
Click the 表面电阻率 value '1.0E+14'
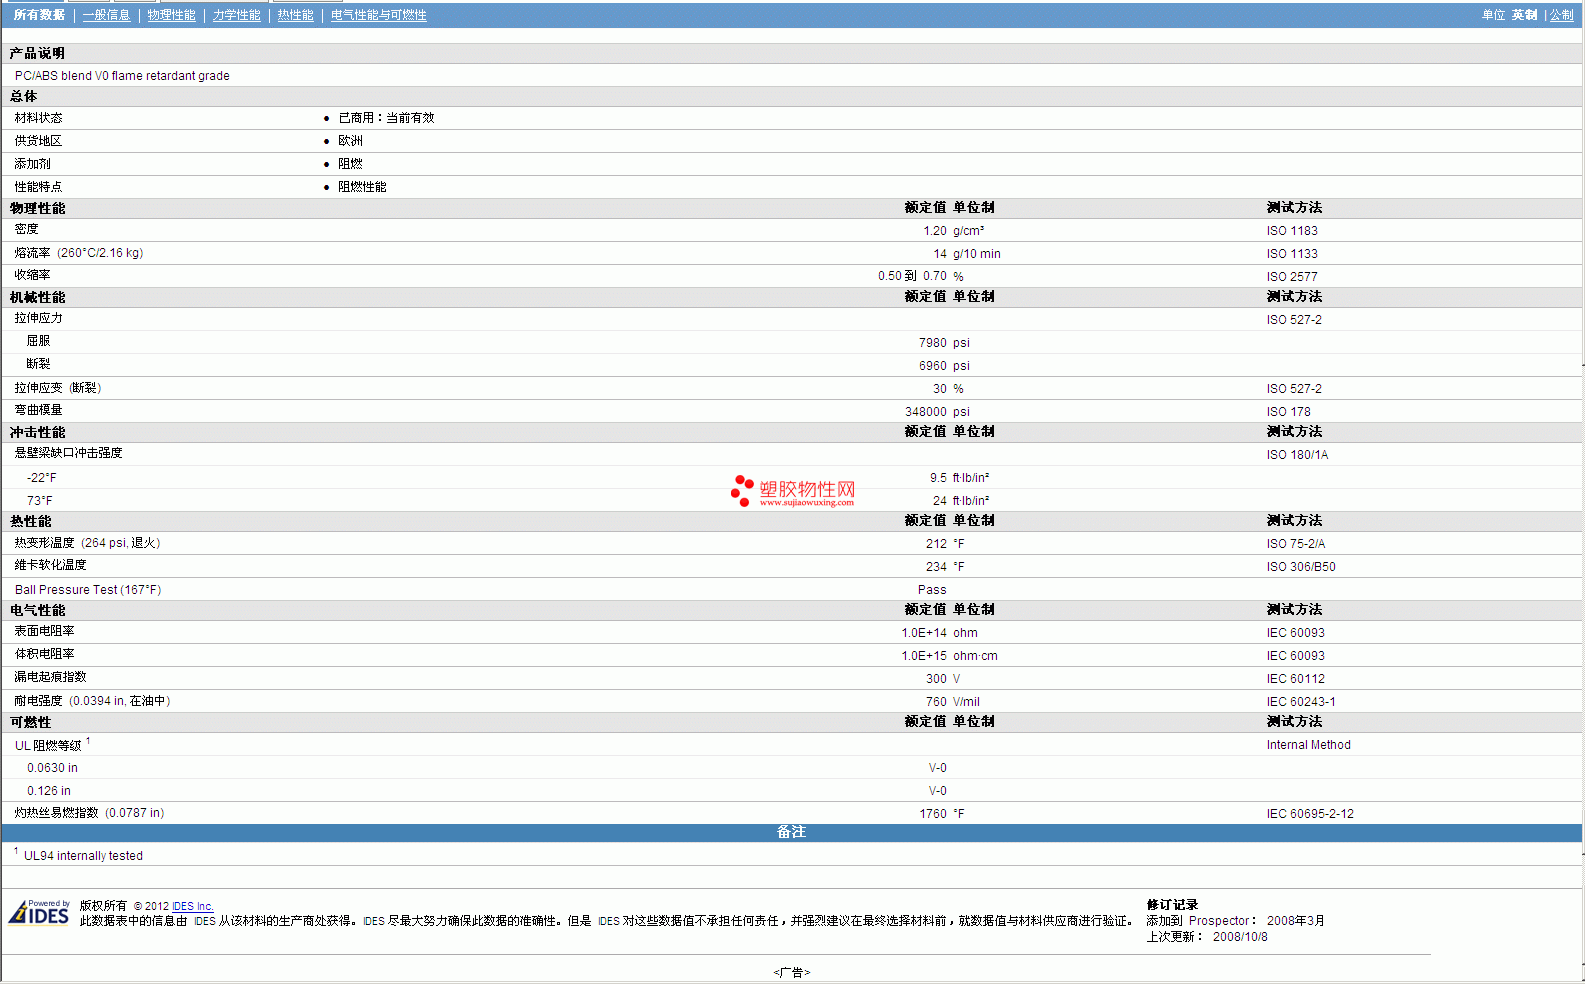pos(923,633)
